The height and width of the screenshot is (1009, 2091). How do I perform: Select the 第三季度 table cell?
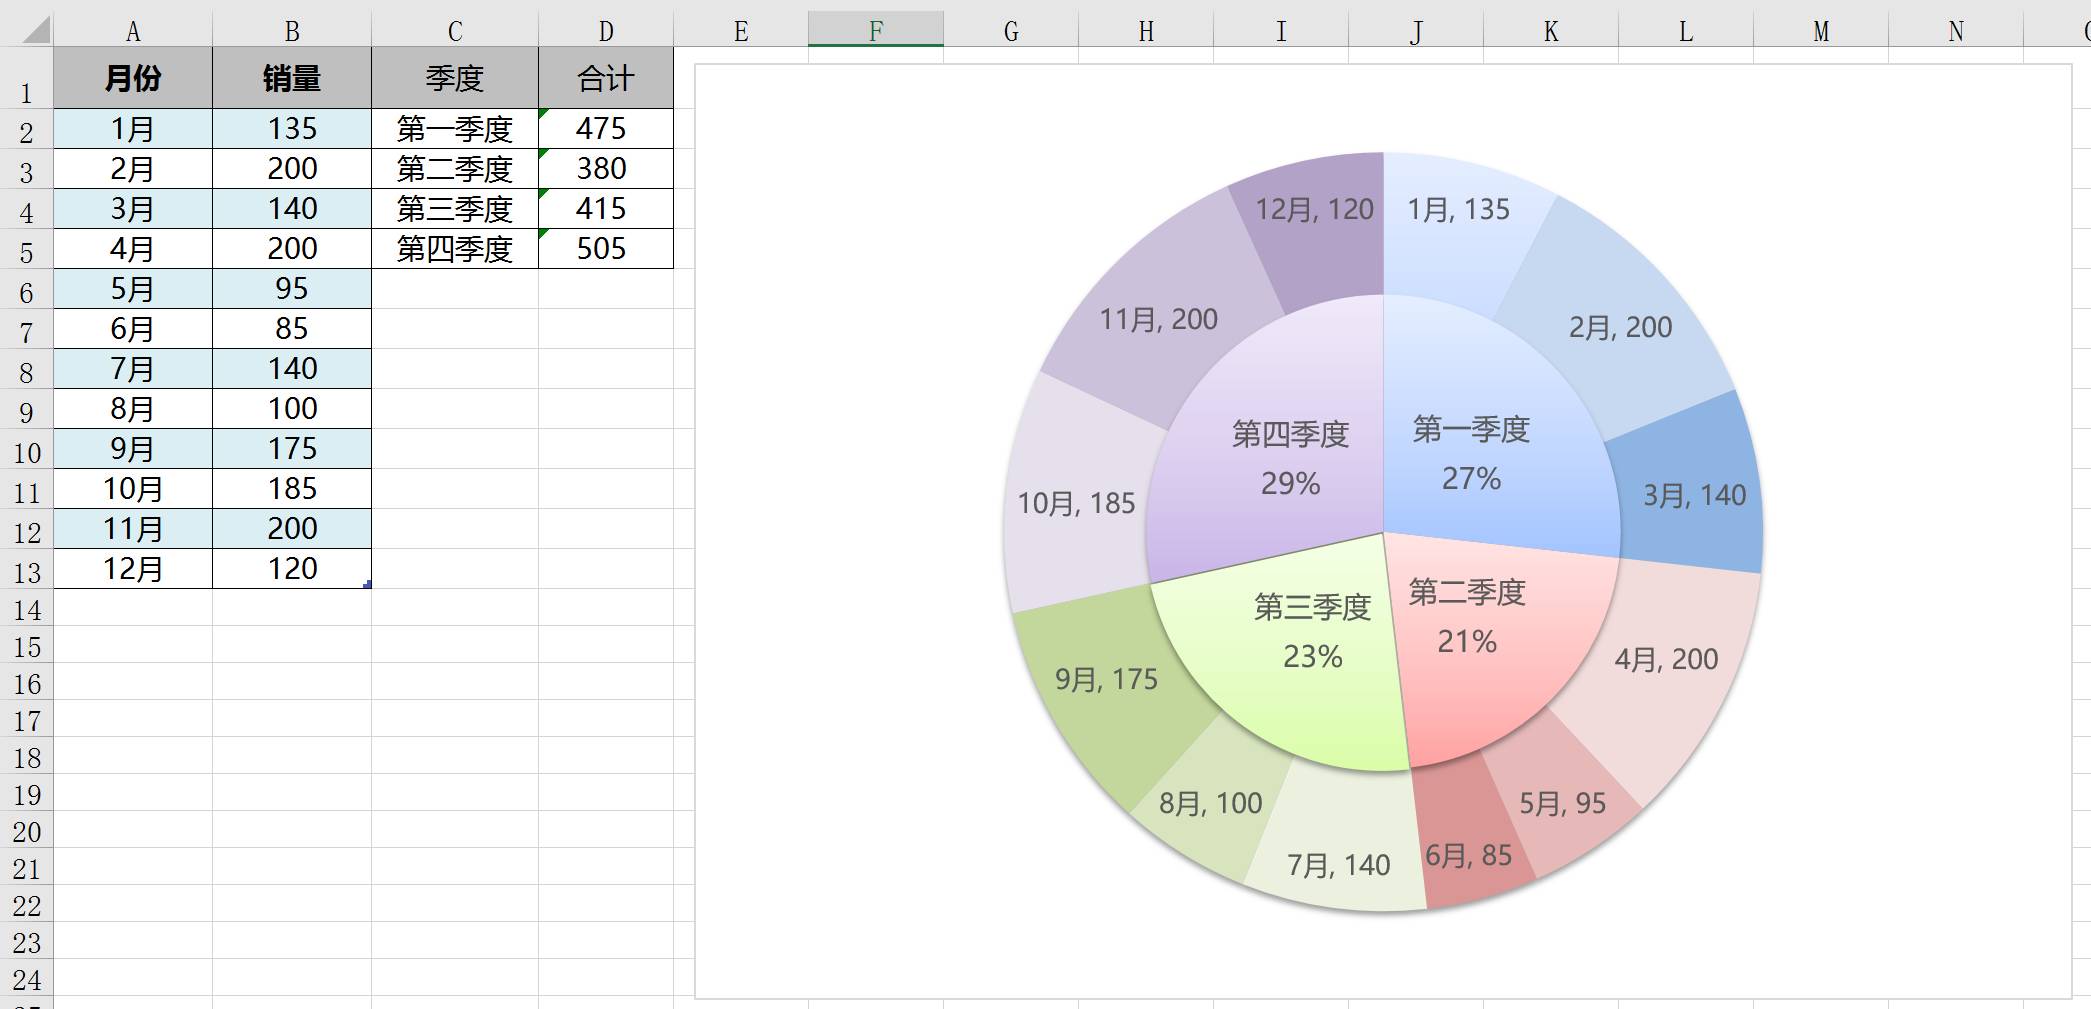point(455,209)
